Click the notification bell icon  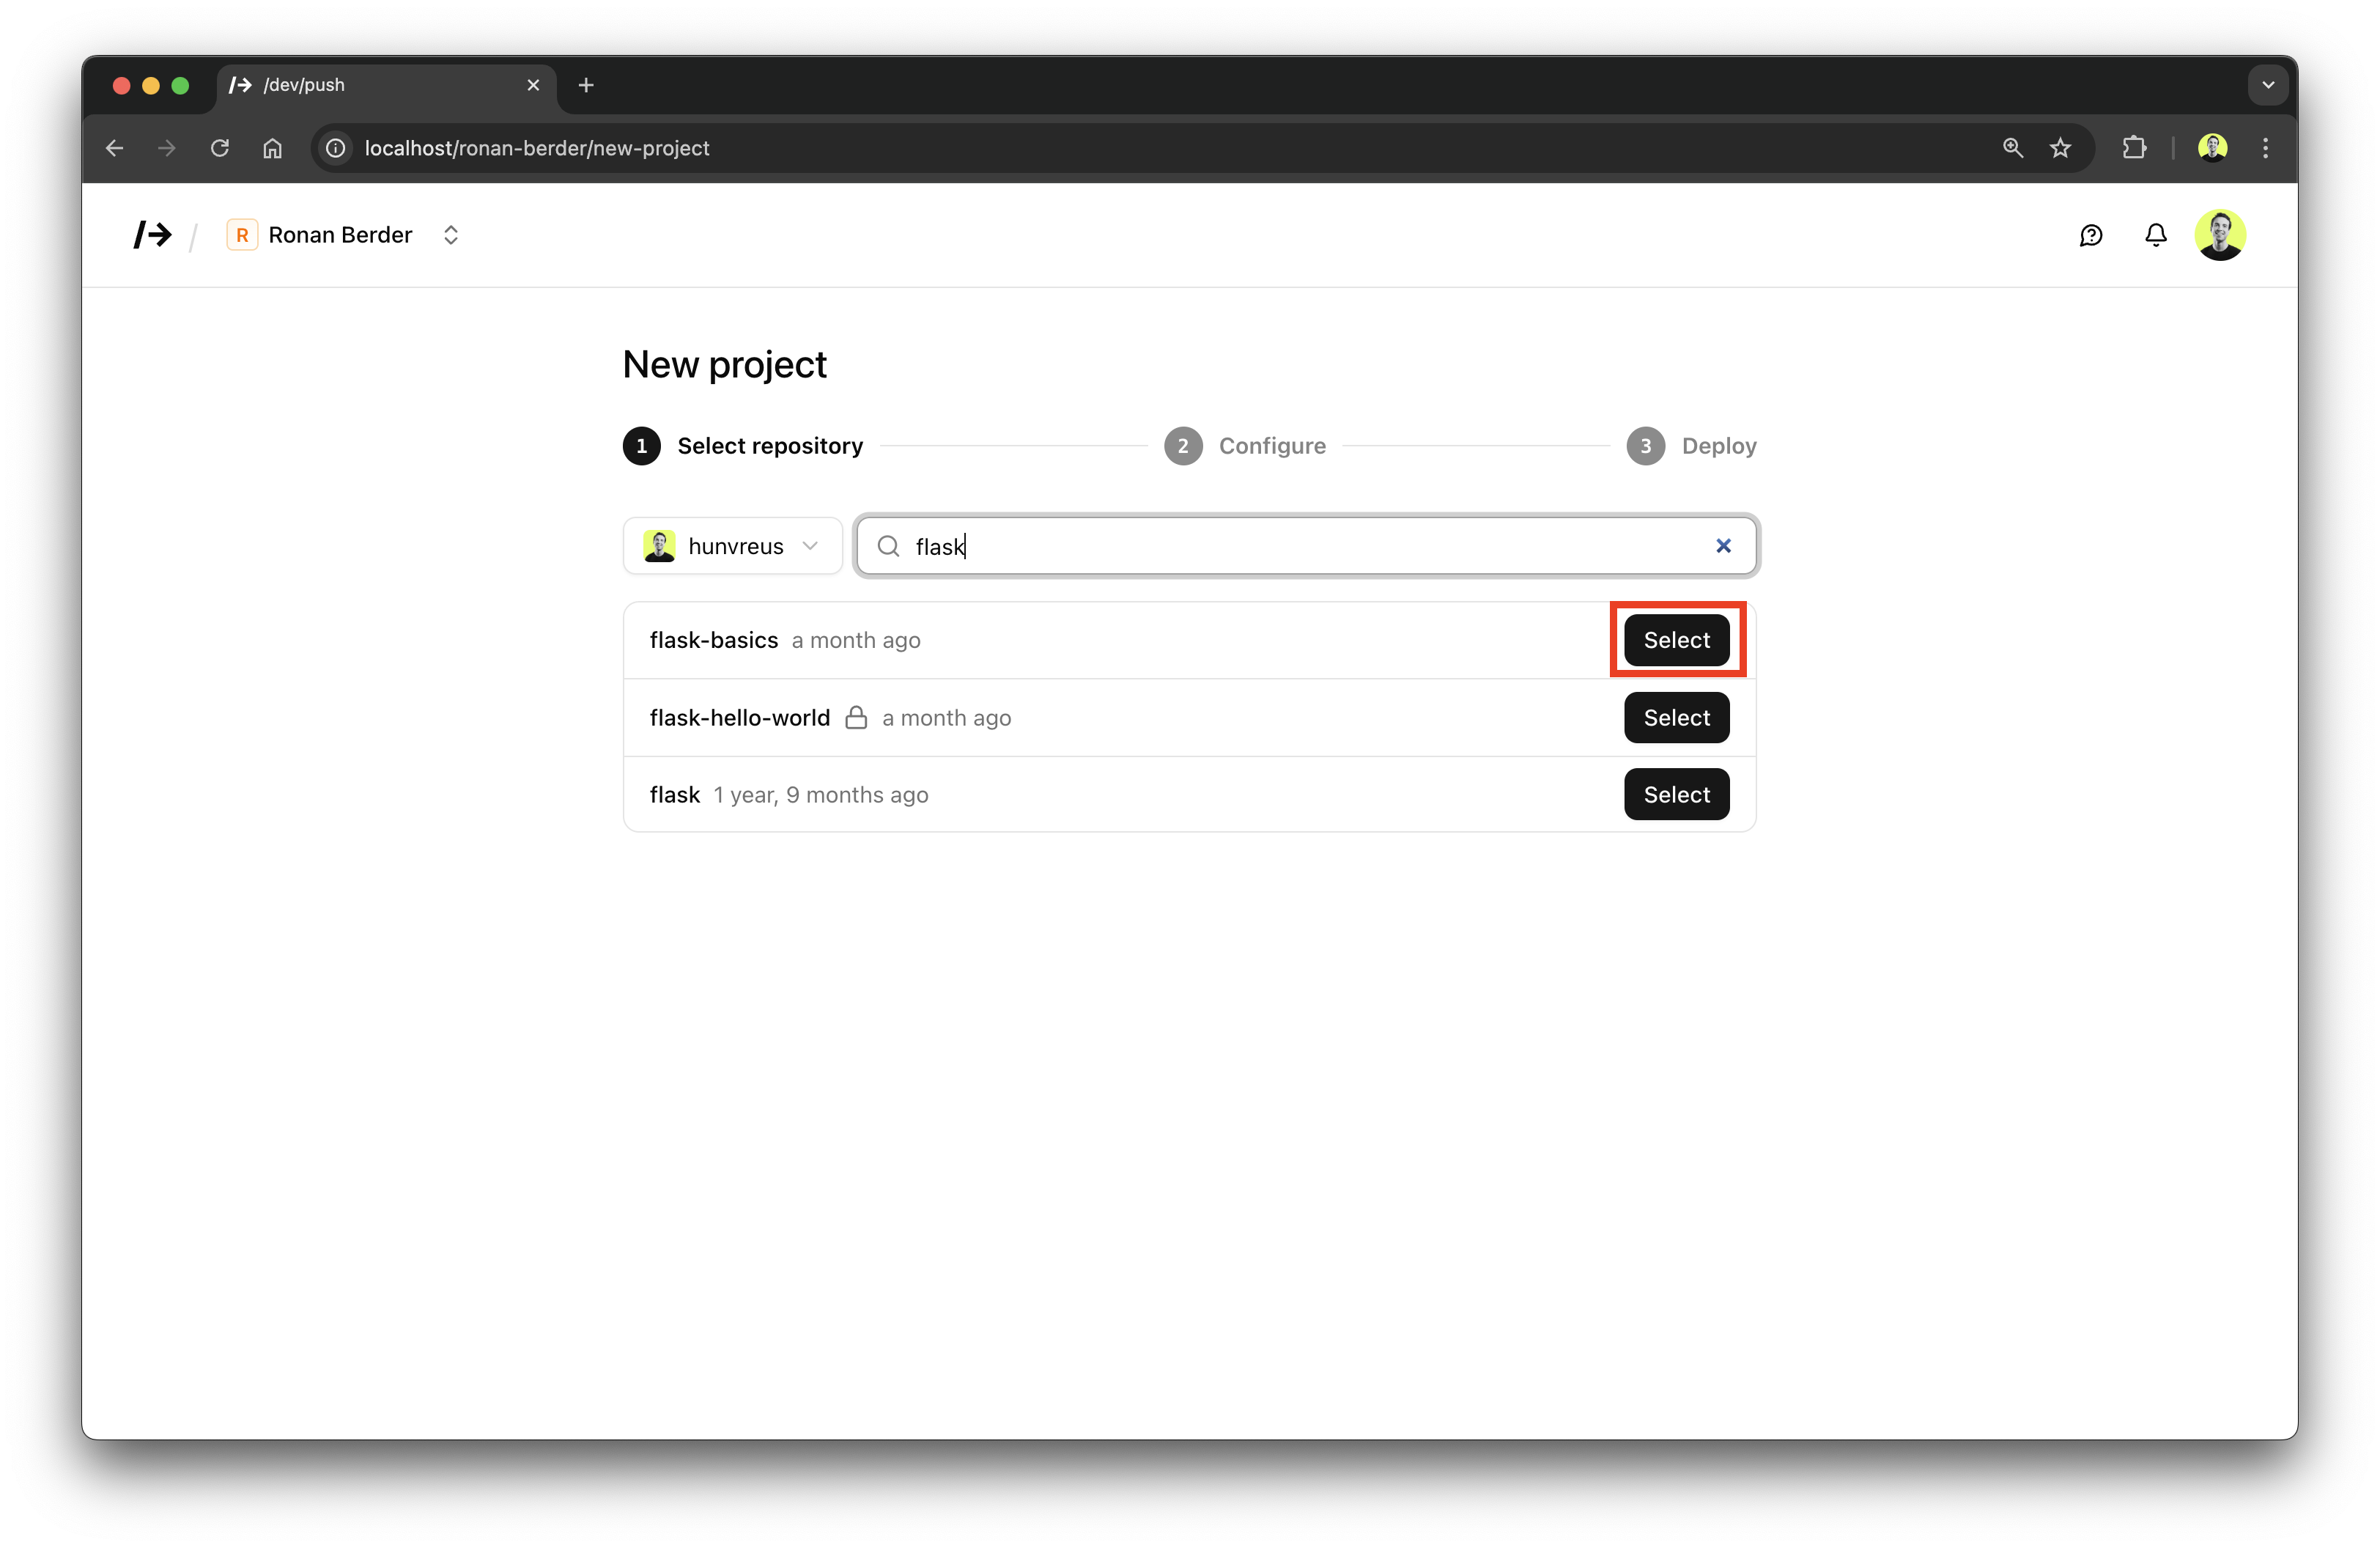tap(2156, 234)
